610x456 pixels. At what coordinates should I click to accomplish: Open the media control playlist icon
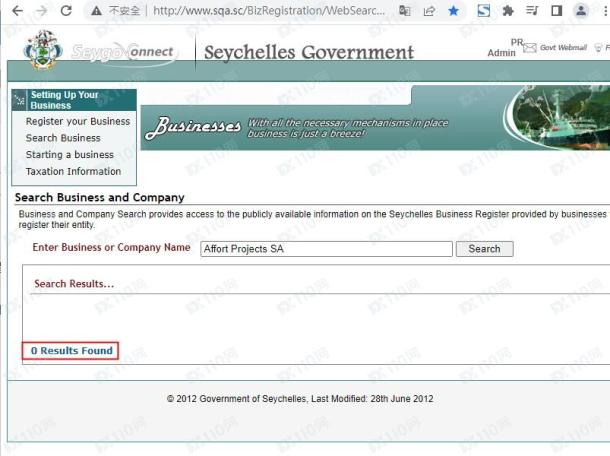pos(532,11)
